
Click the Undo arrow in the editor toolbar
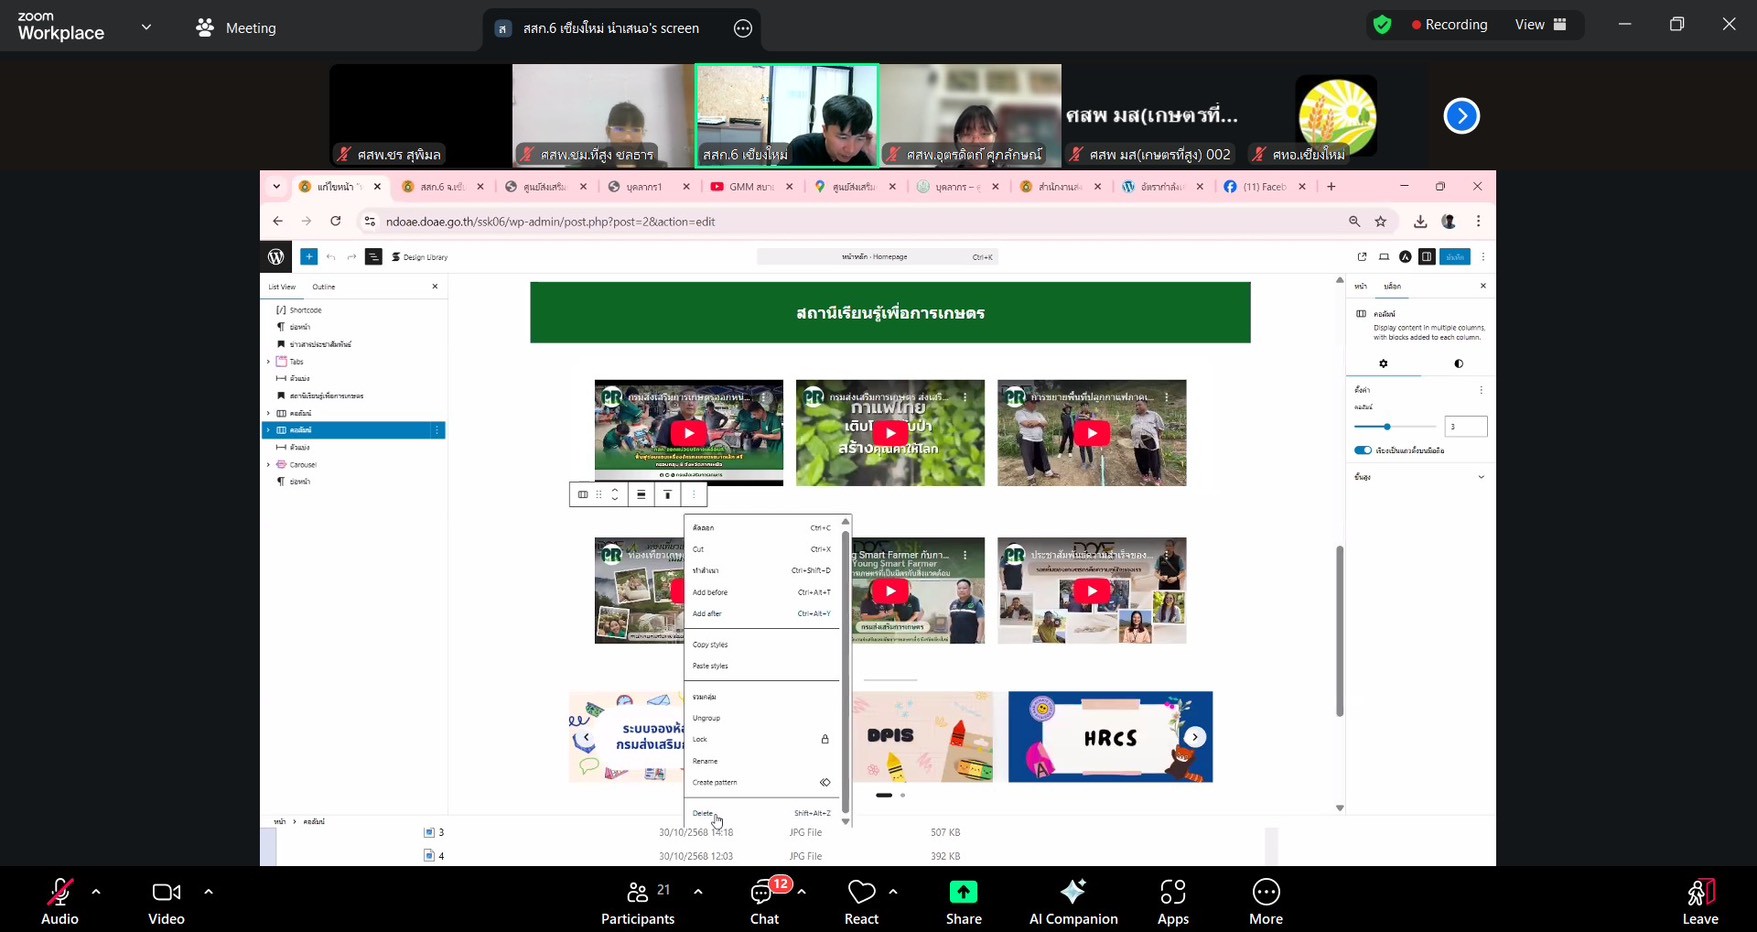331,257
